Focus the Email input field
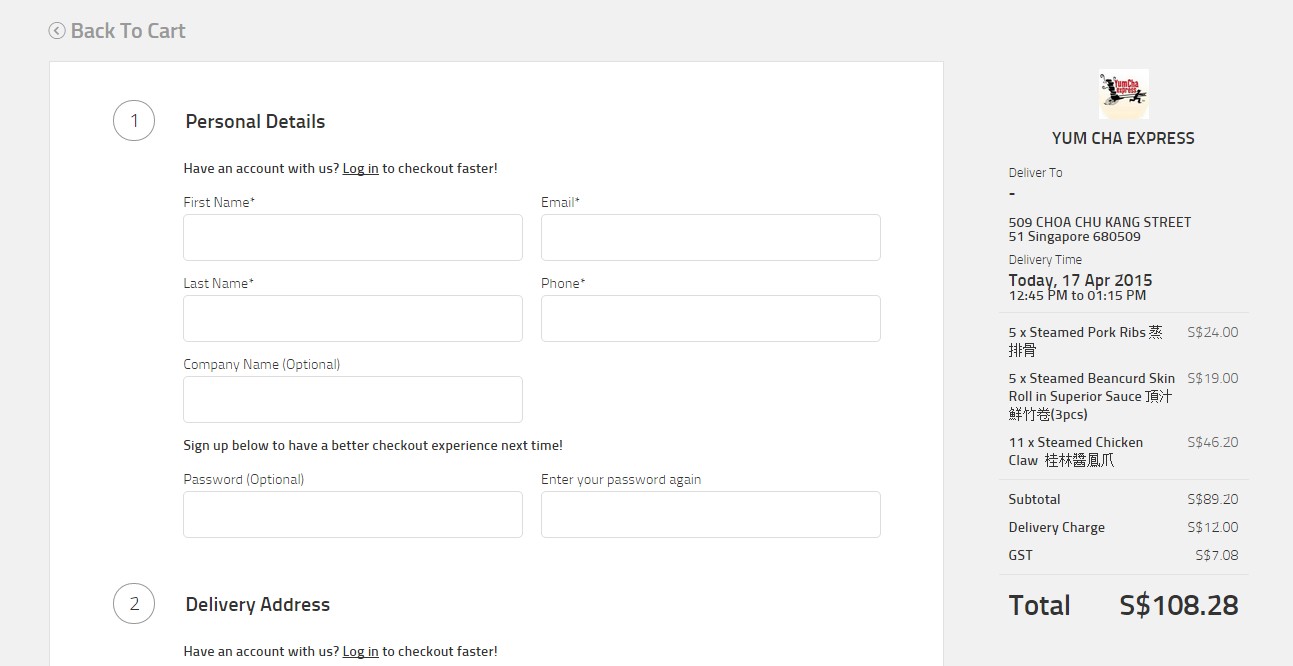Viewport: 1293px width, 666px height. pos(710,237)
